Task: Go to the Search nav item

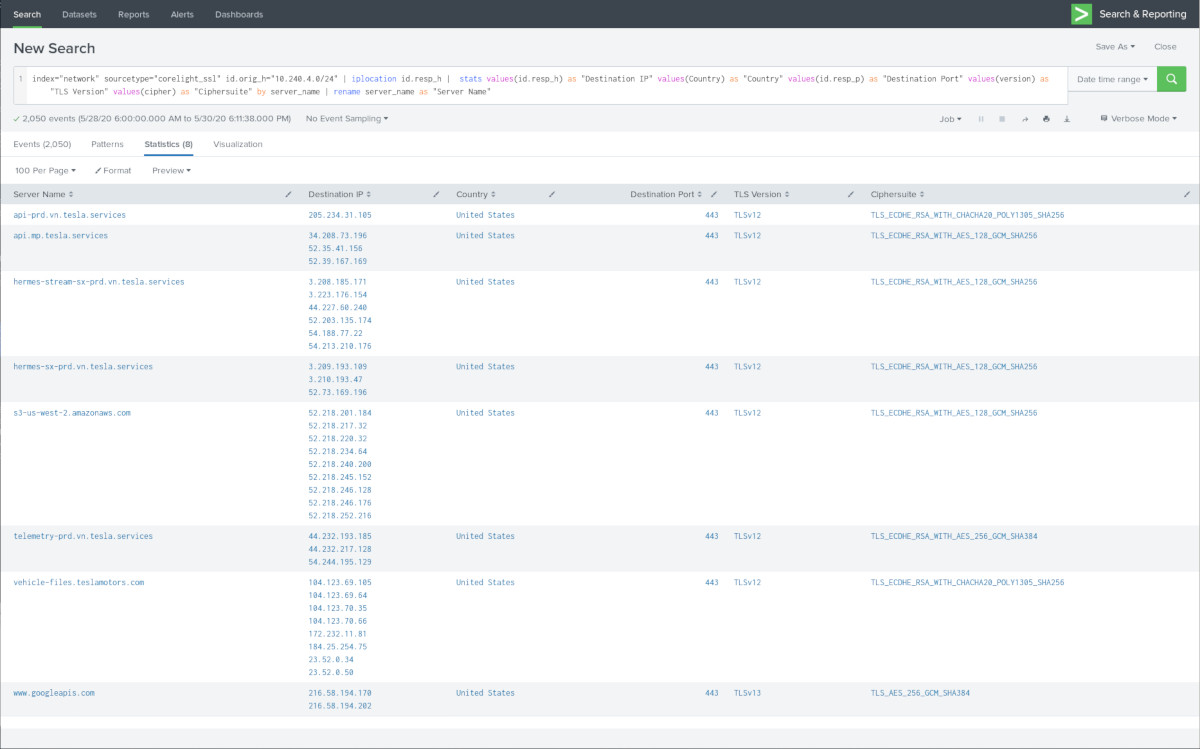Action: pos(27,15)
